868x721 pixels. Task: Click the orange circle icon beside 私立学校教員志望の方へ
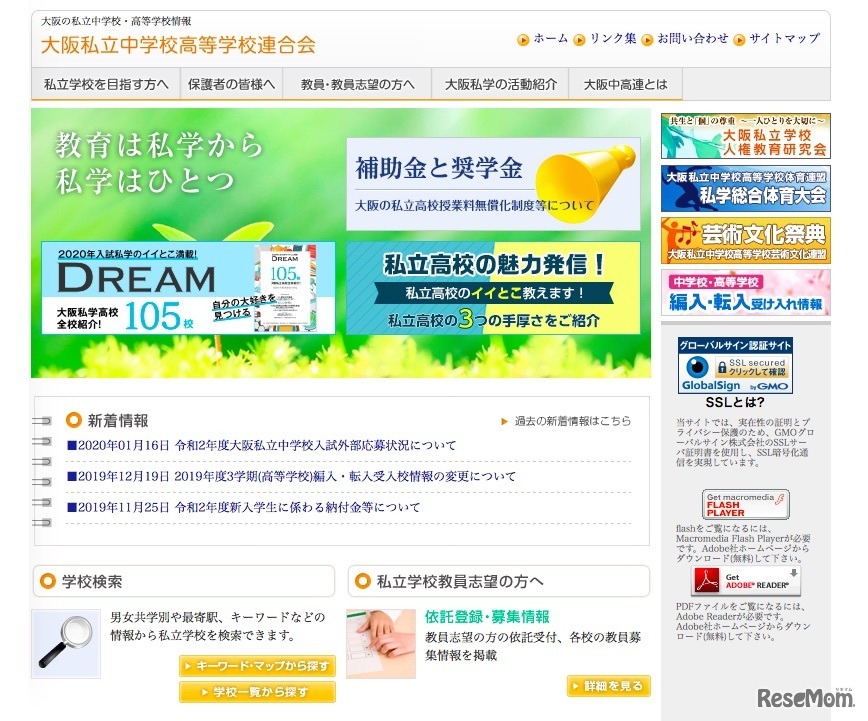coord(363,581)
